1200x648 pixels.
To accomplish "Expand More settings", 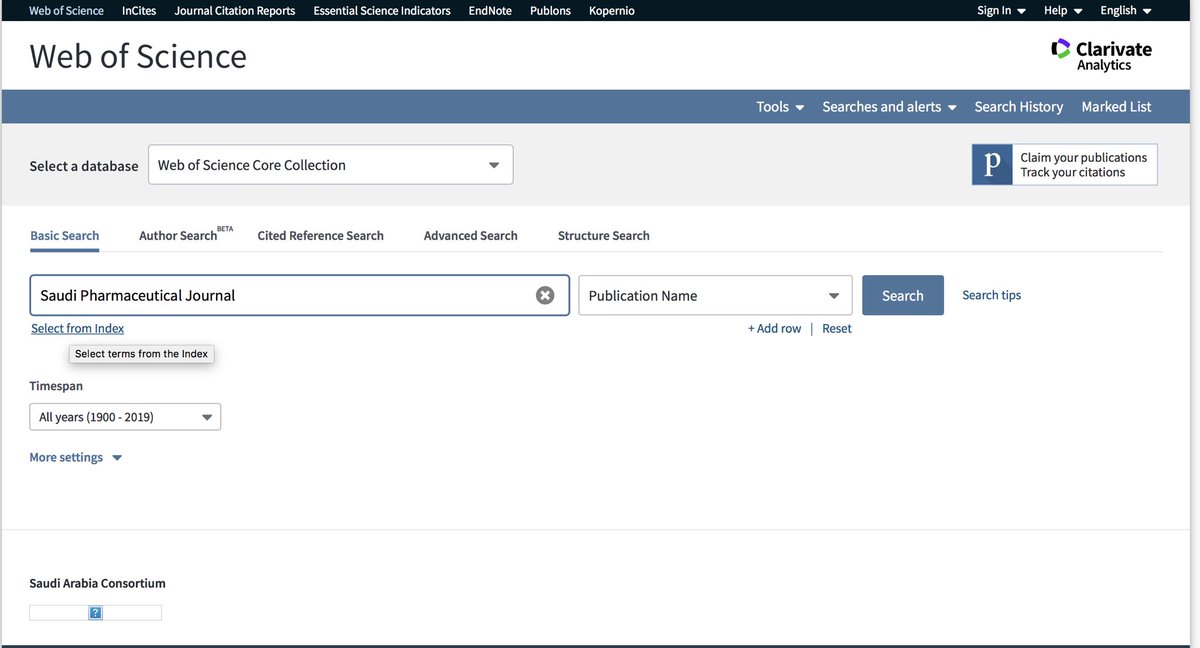I will [x=76, y=457].
